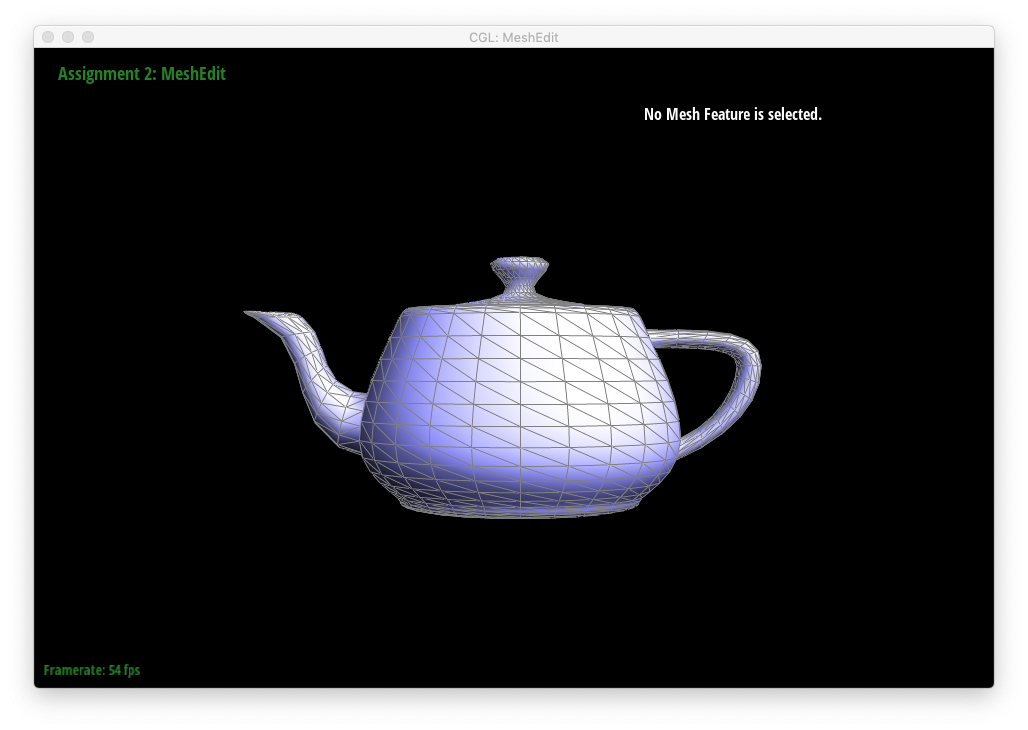
Task: Click the knob on the teapot lid
Action: (x=519, y=270)
